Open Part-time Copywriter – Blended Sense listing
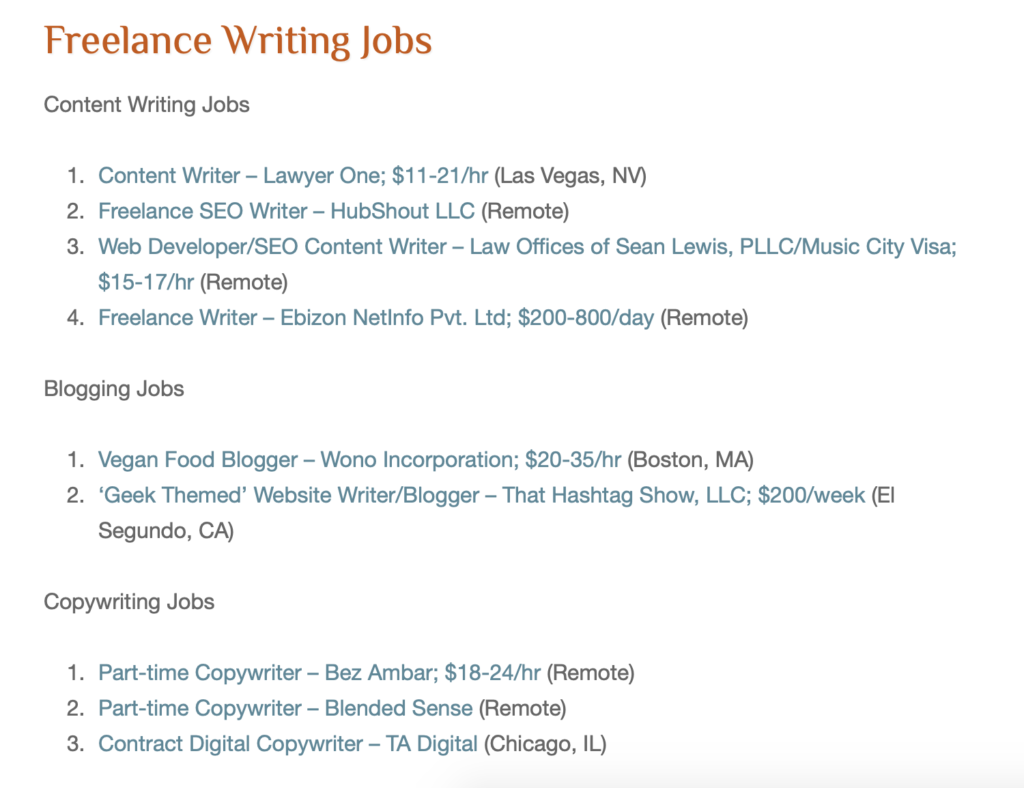The height and width of the screenshot is (788, 1024). click(285, 708)
